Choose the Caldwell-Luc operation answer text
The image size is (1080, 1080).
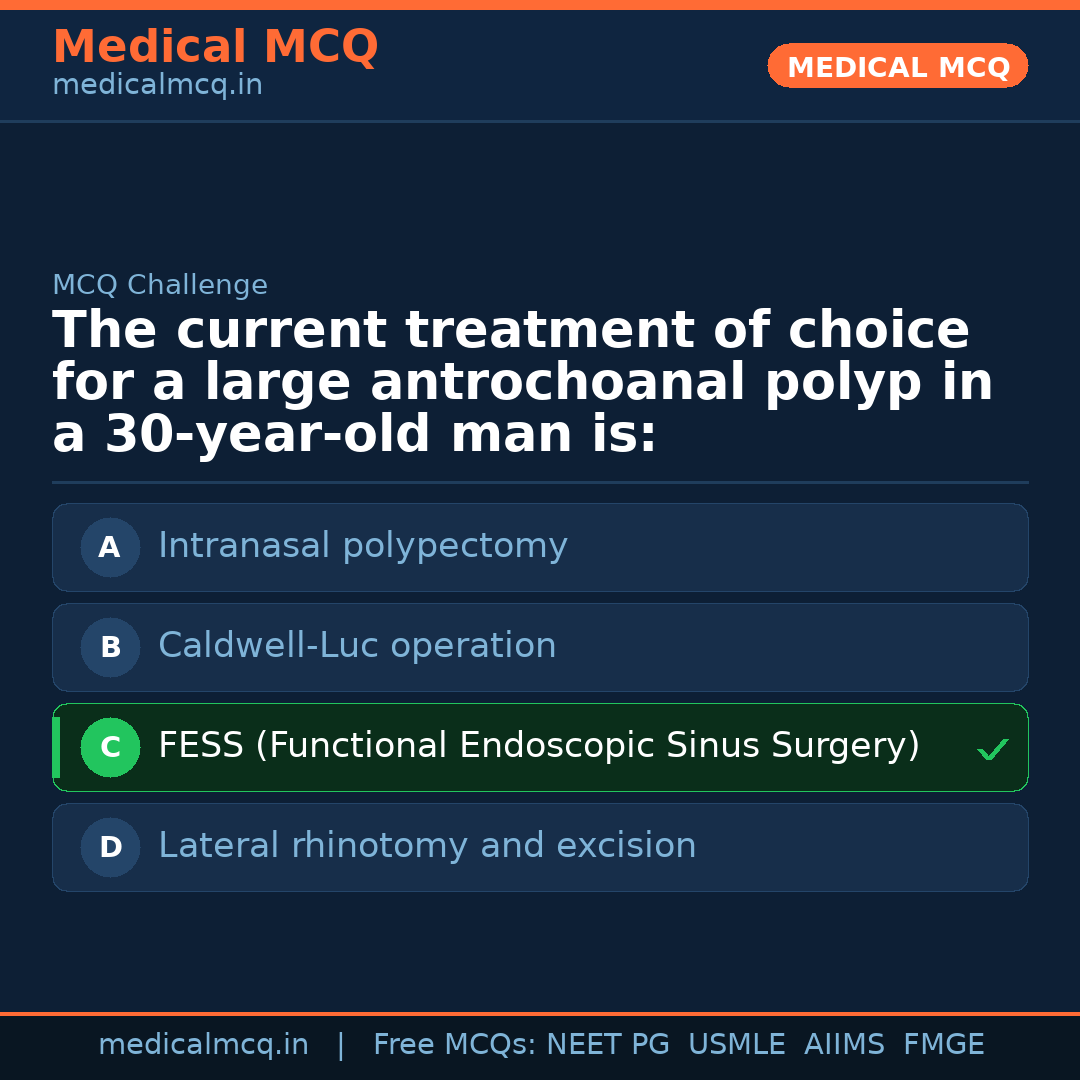point(357,646)
